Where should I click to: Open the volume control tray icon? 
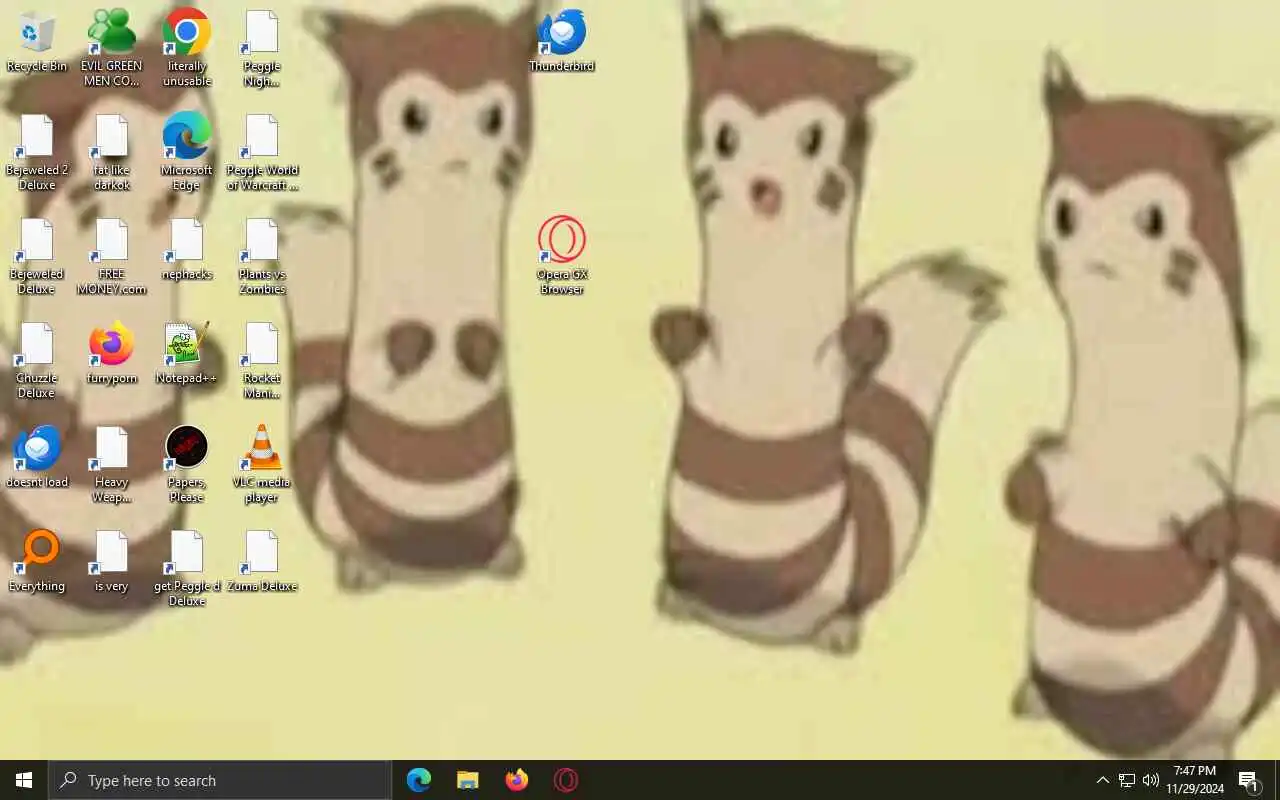pyautogui.click(x=1151, y=780)
